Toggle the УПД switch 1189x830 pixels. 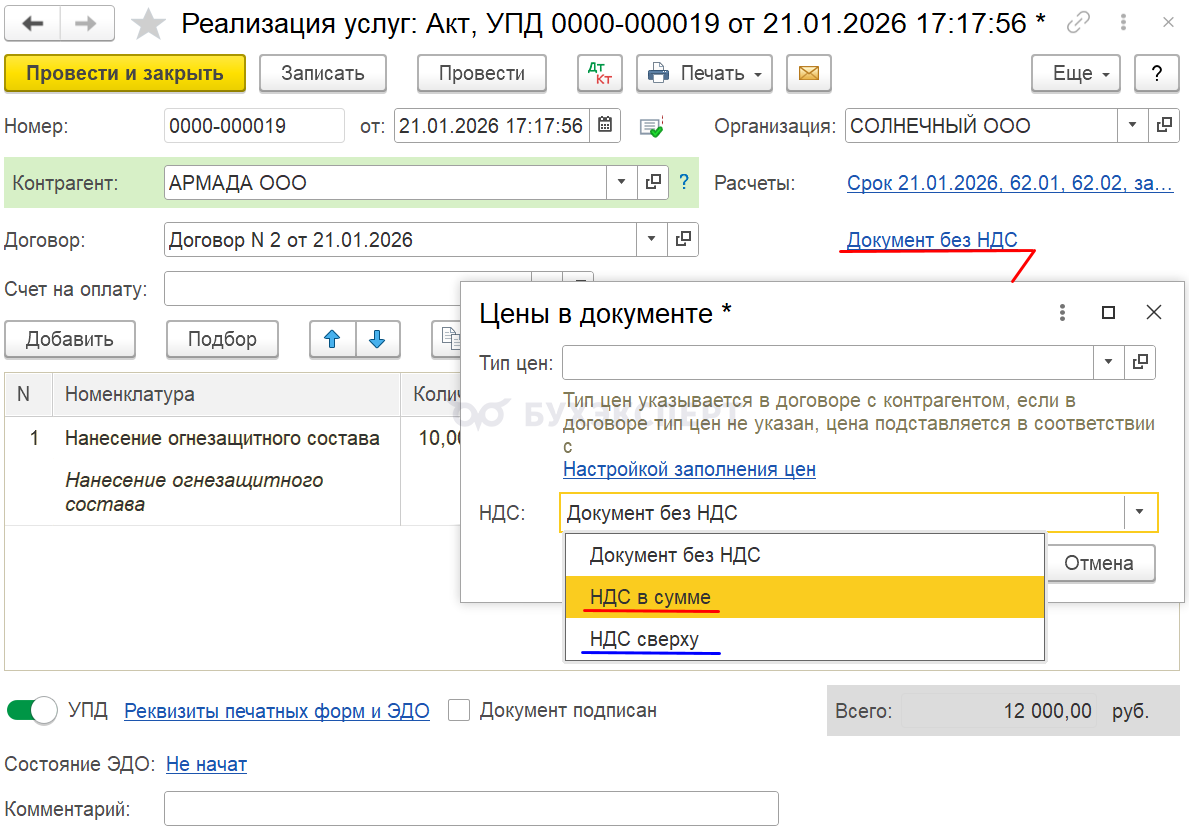pos(32,710)
